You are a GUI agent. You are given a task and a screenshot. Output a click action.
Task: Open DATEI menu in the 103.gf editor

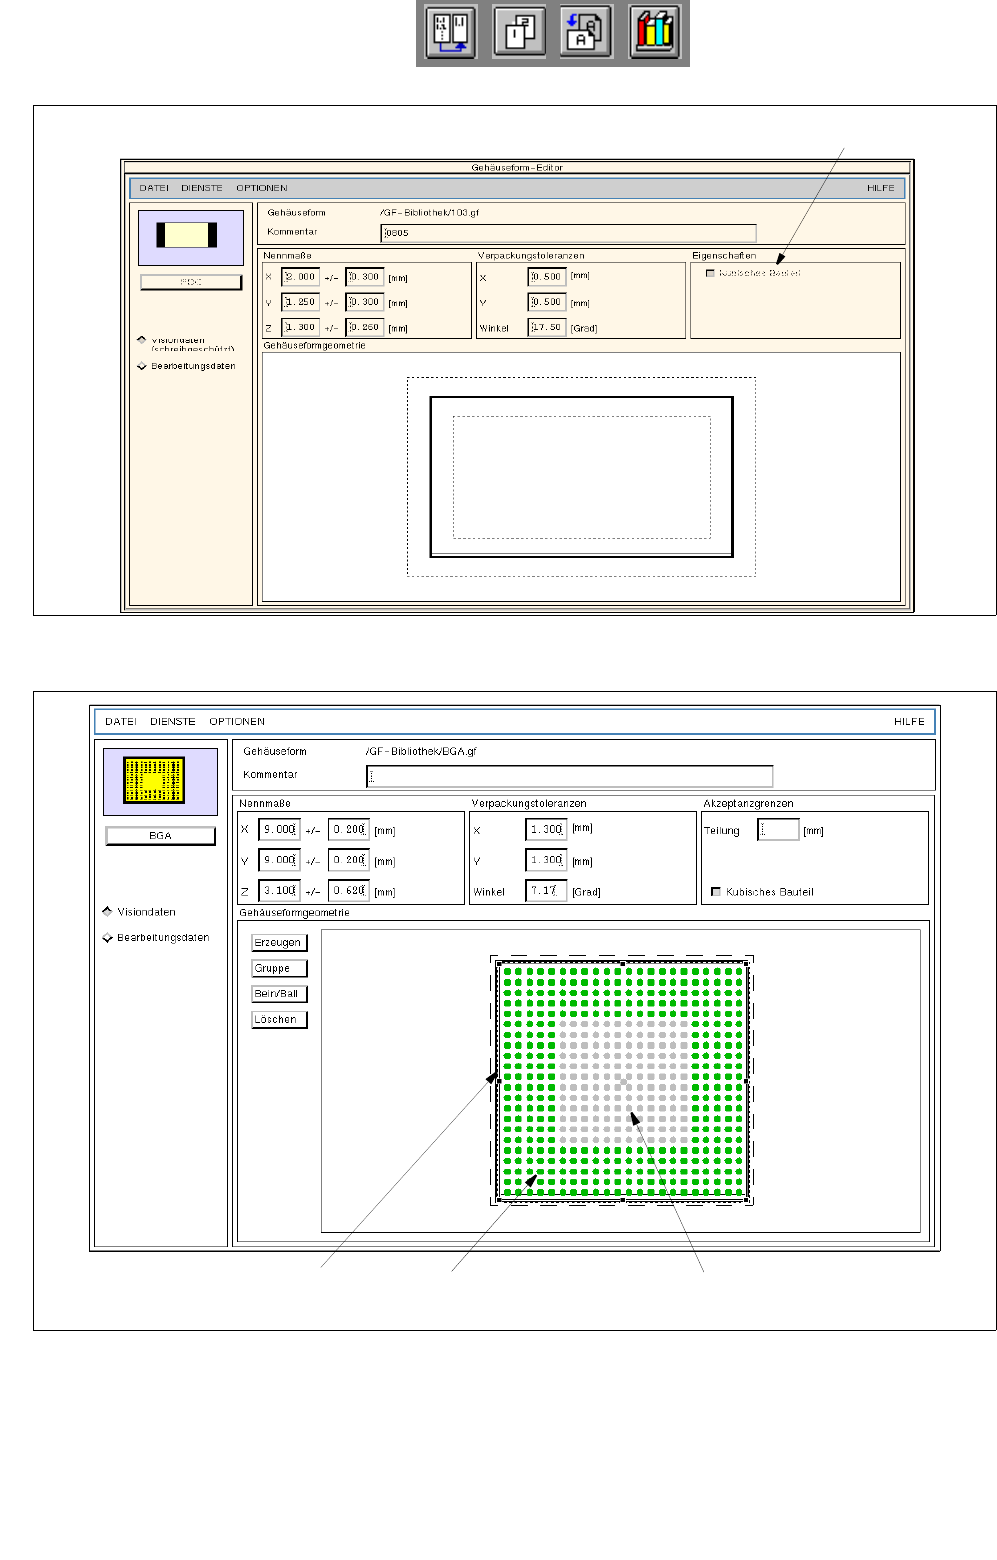pos(154,188)
